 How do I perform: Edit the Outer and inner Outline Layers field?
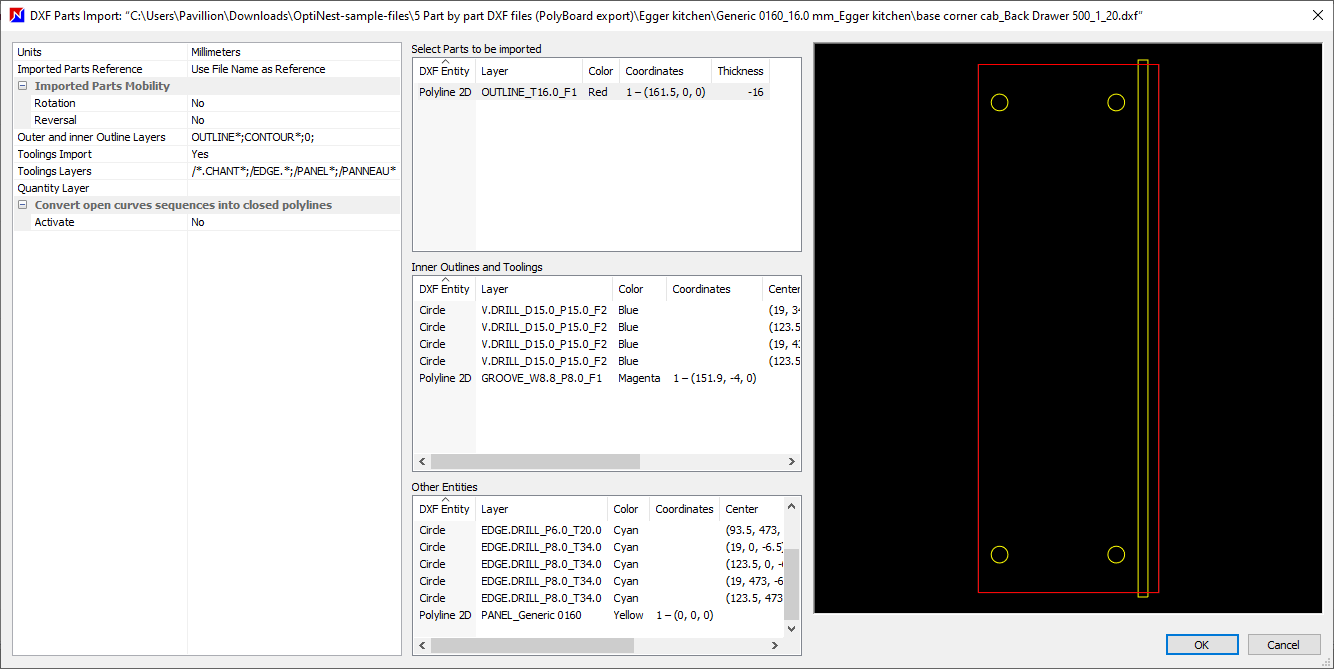294,137
